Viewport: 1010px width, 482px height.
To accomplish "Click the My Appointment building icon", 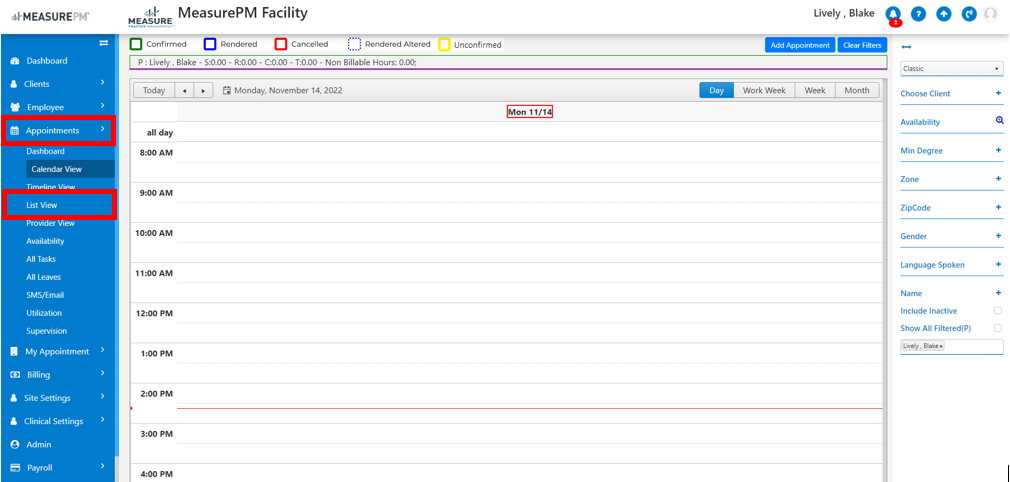I will (x=14, y=352).
